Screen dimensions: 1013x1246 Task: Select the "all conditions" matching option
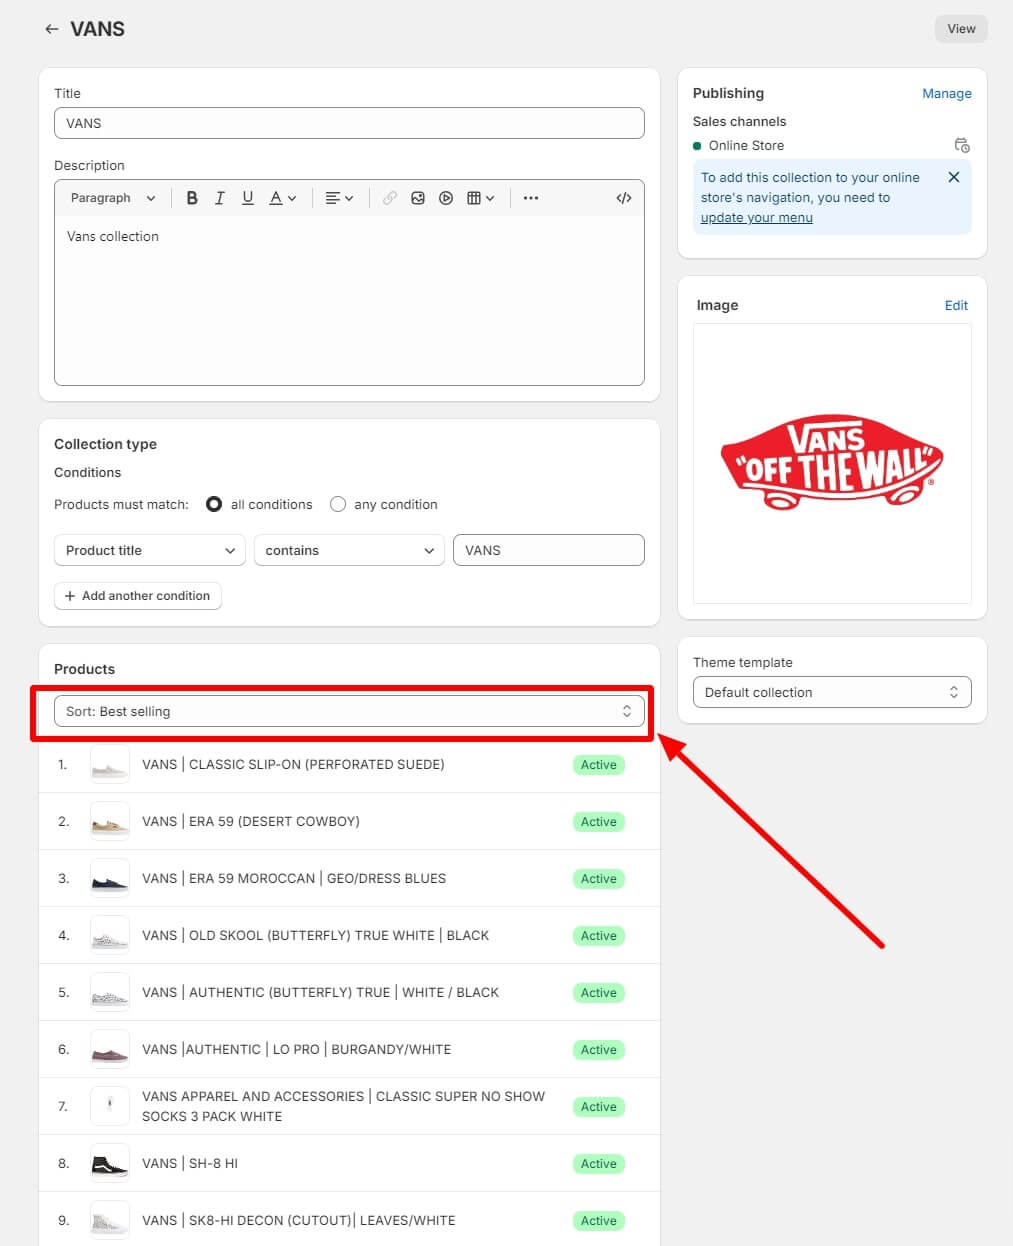click(214, 504)
